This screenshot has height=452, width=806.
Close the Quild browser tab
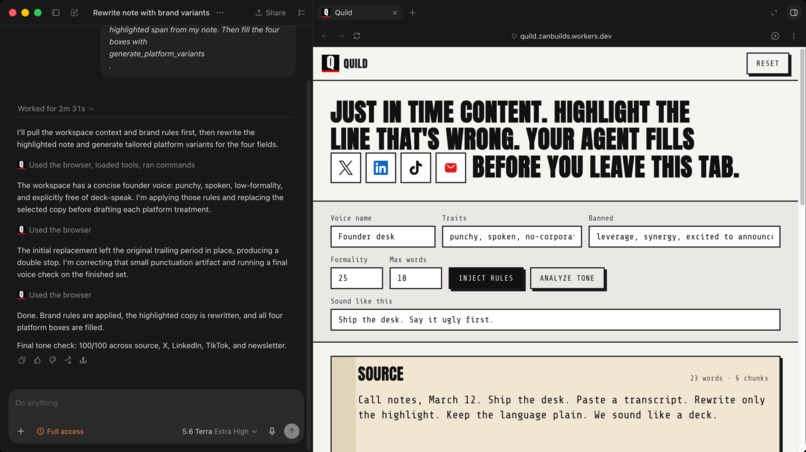click(x=395, y=12)
